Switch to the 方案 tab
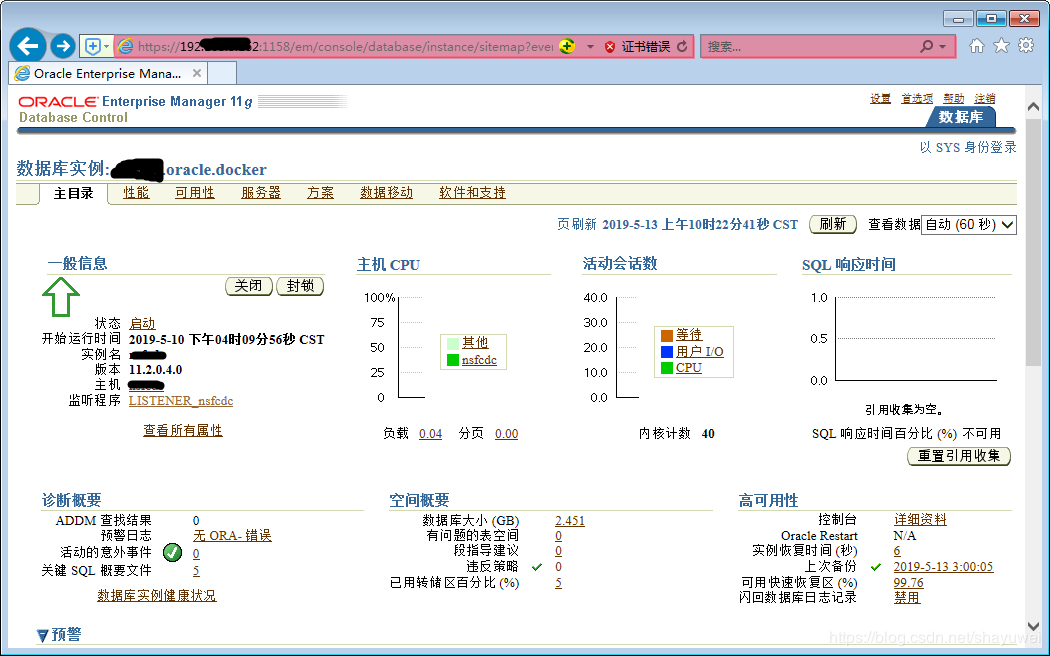This screenshot has height=656, width=1050. tap(320, 193)
